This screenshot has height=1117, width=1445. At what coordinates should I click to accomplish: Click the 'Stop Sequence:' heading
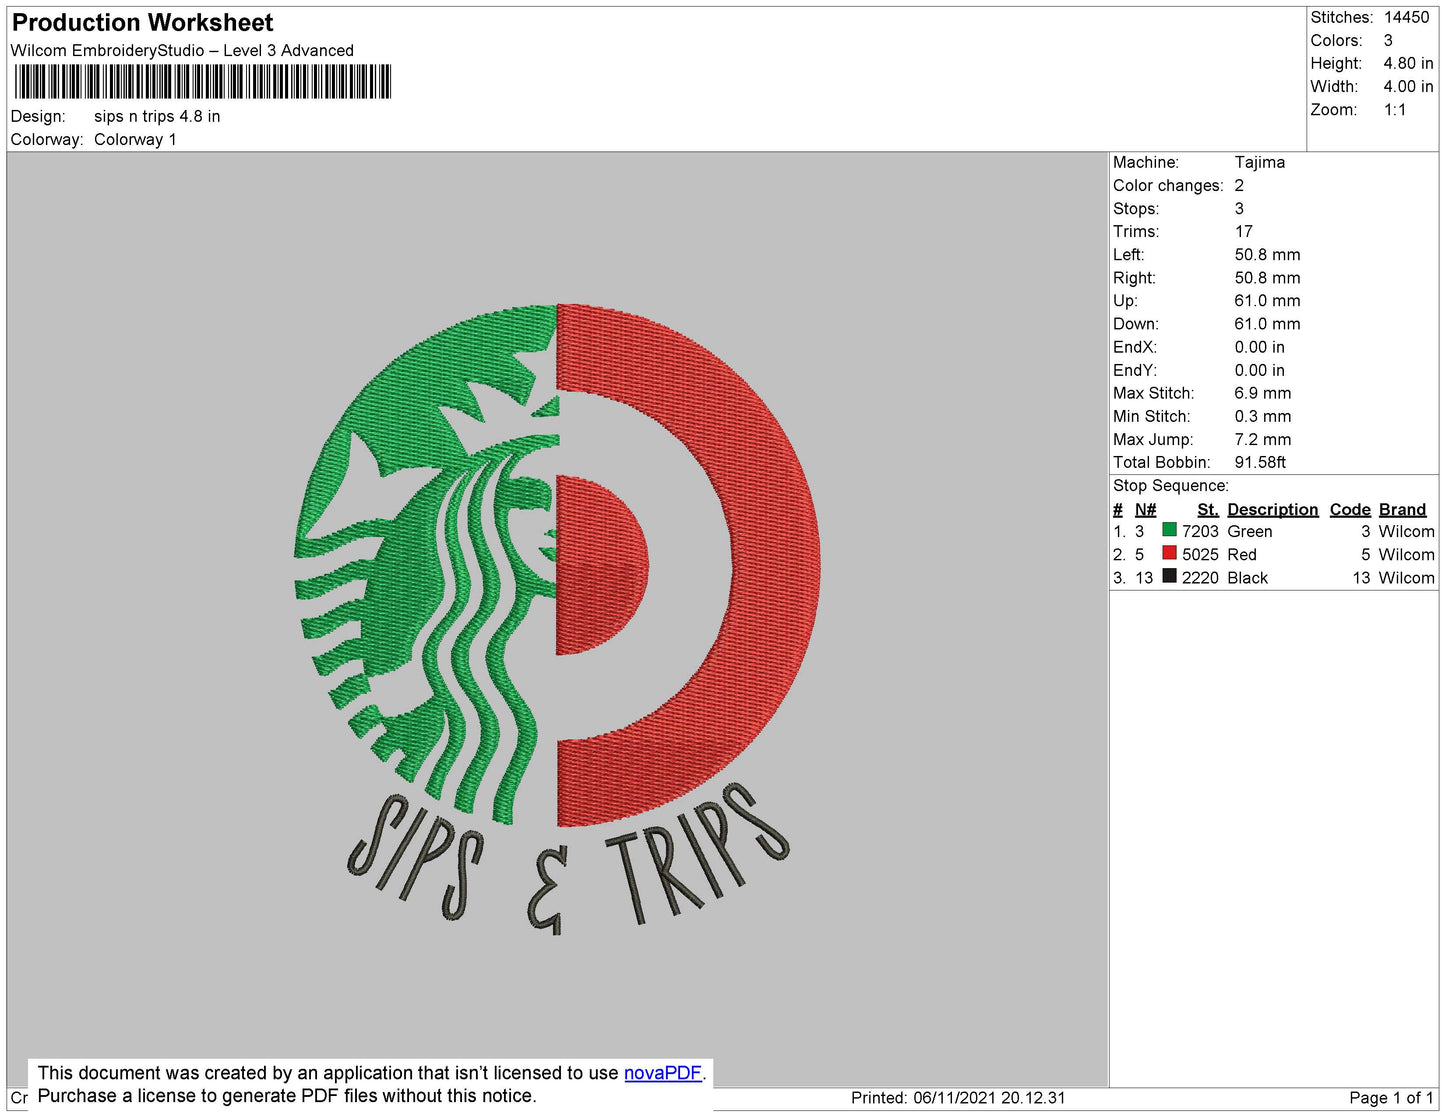pyautogui.click(x=1170, y=486)
